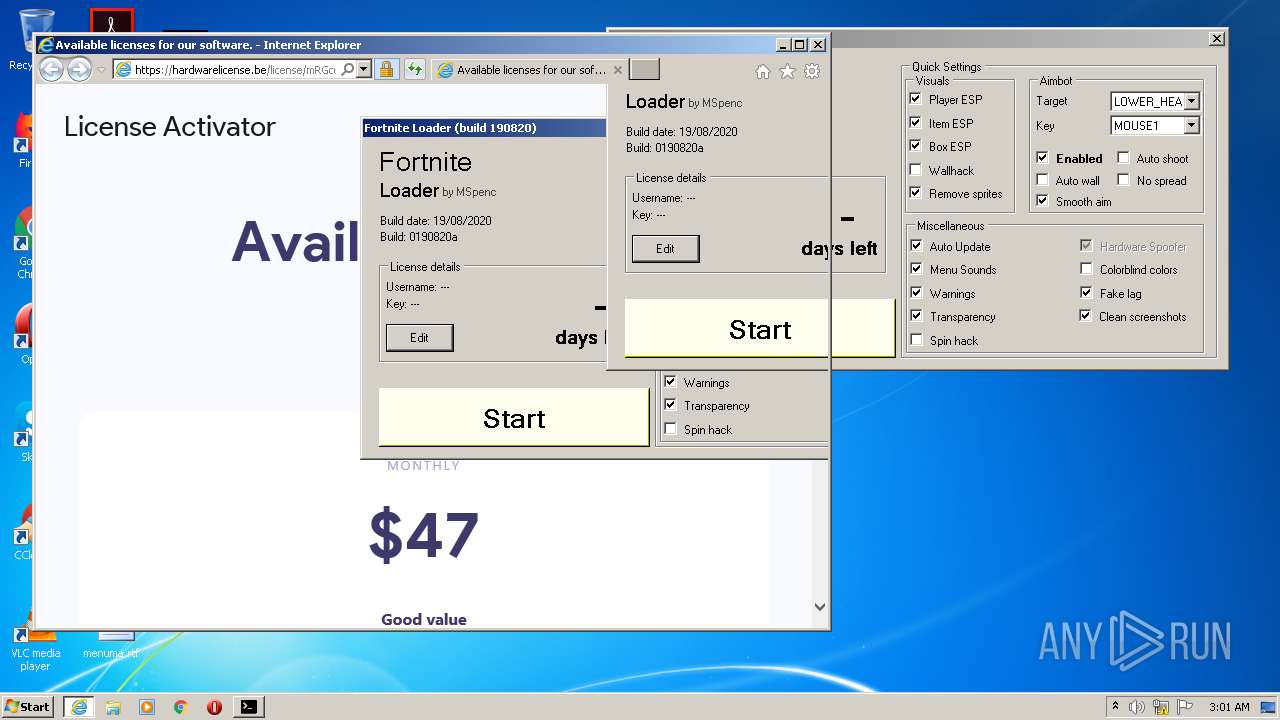The height and width of the screenshot is (720, 1280).
Task: Click the 'MONTHLY' plan label
Action: pos(424,466)
